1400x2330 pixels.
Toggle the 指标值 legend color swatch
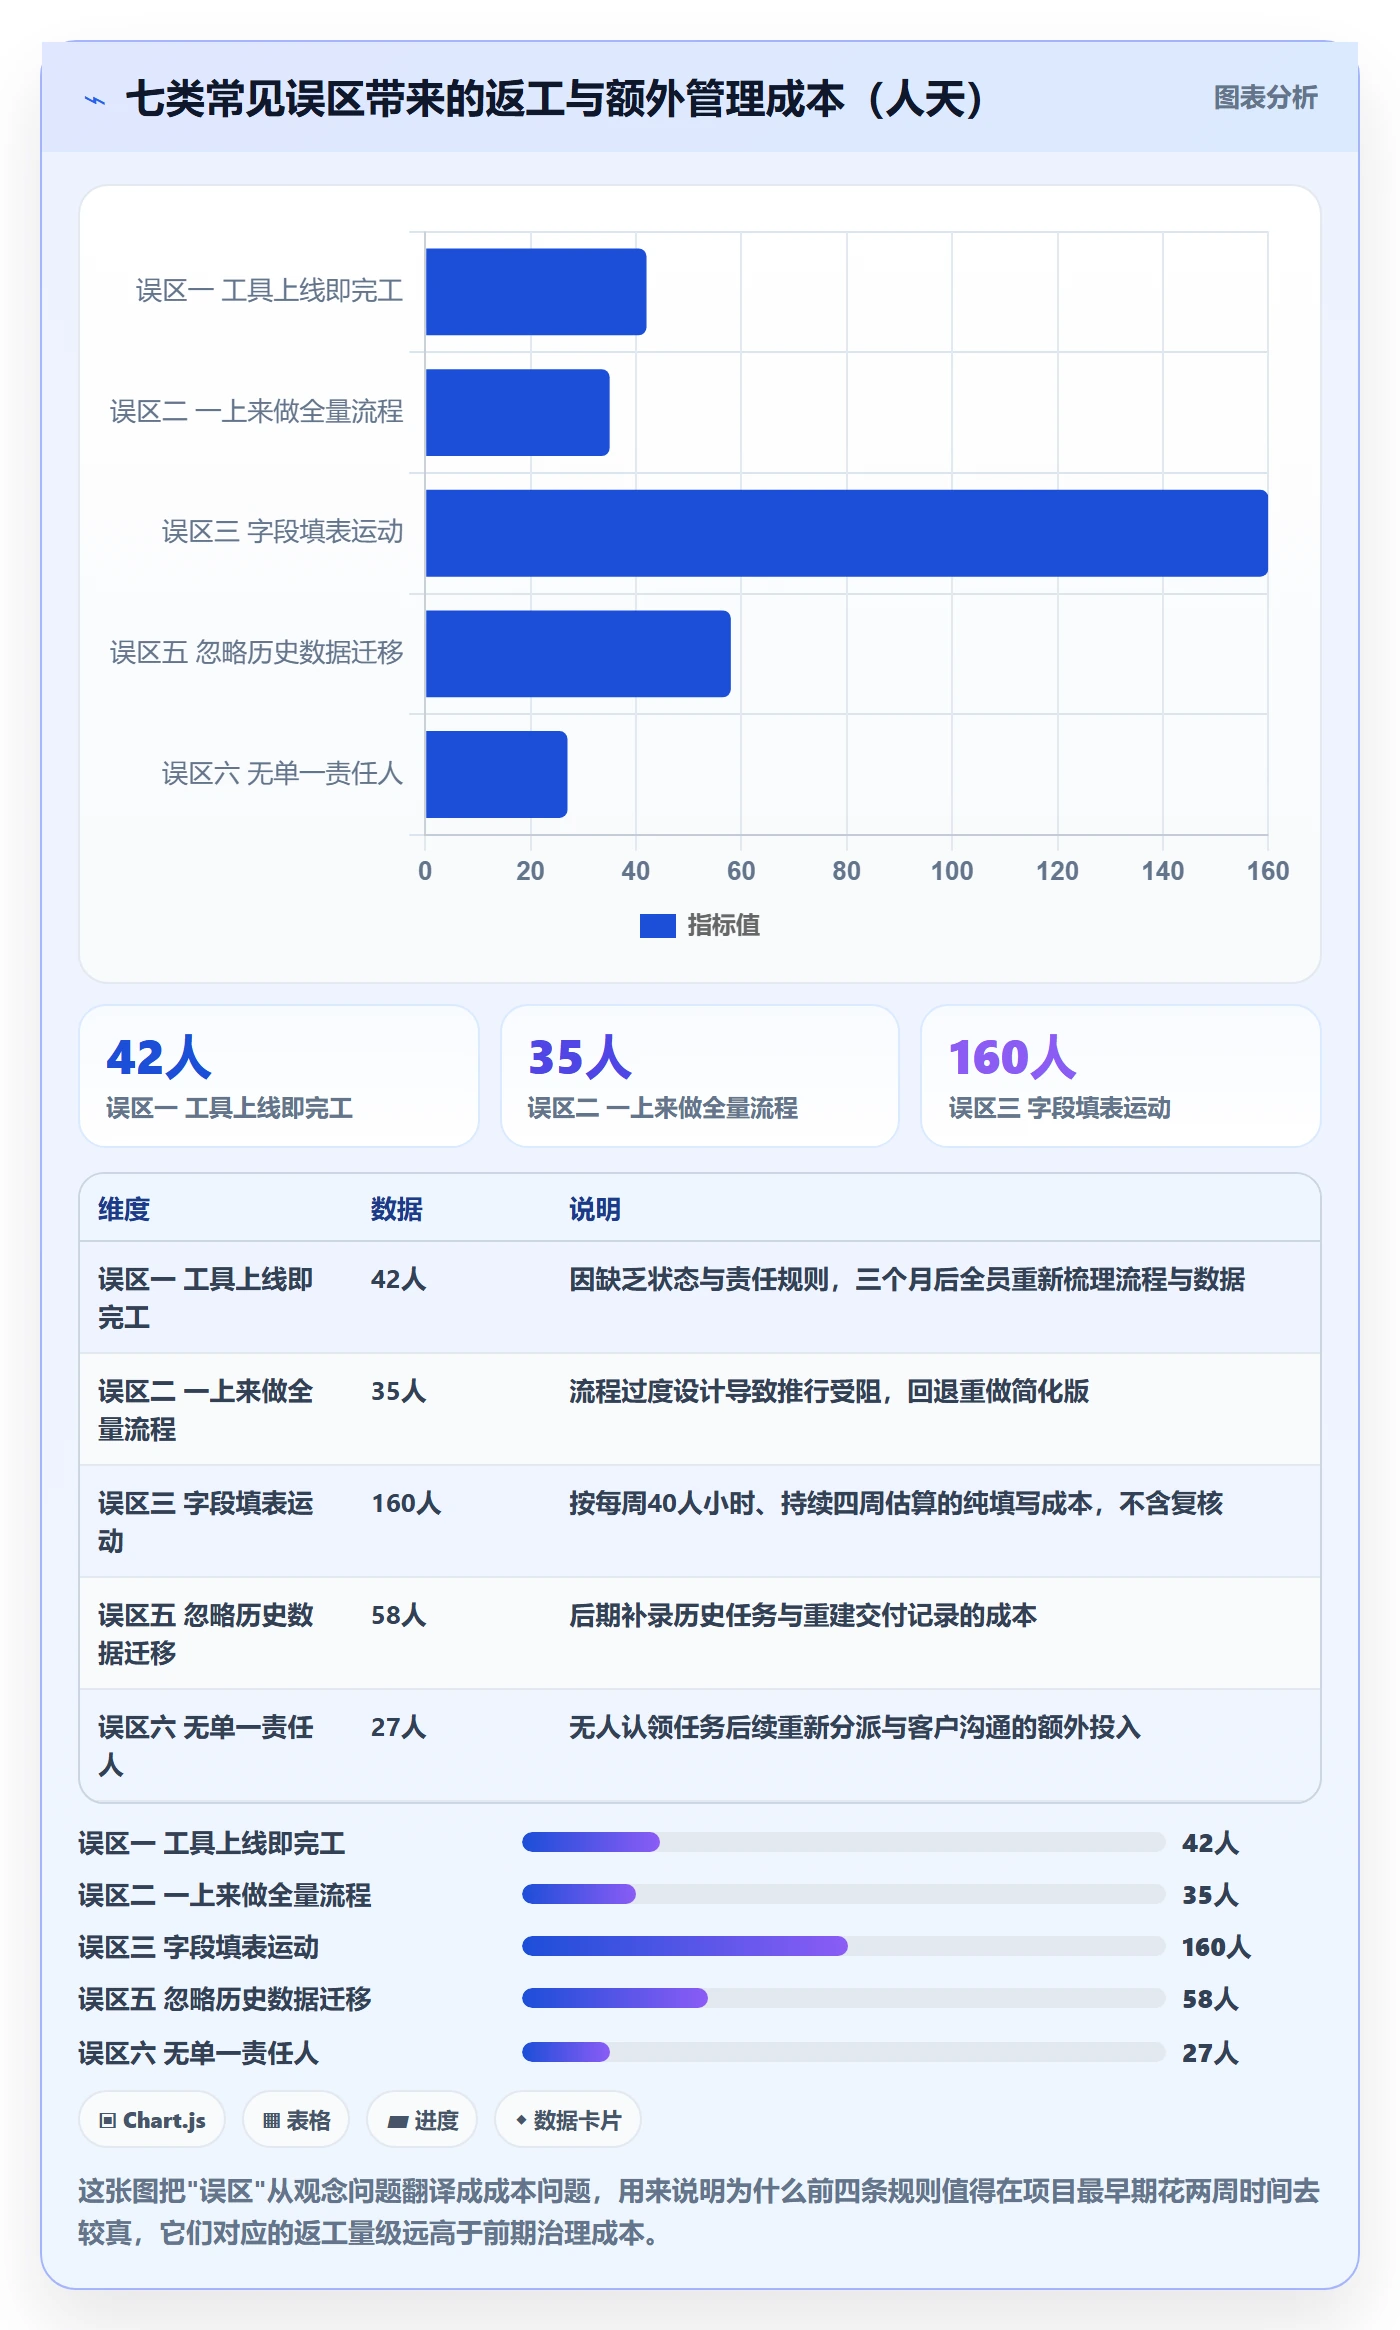click(x=657, y=926)
